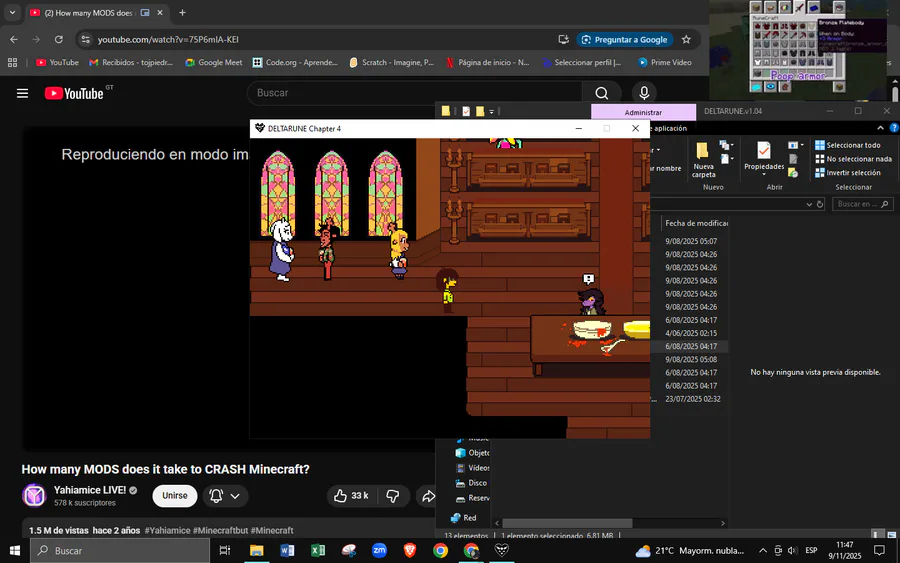Image resolution: width=900 pixels, height=563 pixels.
Task: Open the Code.org bookmark
Action: [295, 63]
